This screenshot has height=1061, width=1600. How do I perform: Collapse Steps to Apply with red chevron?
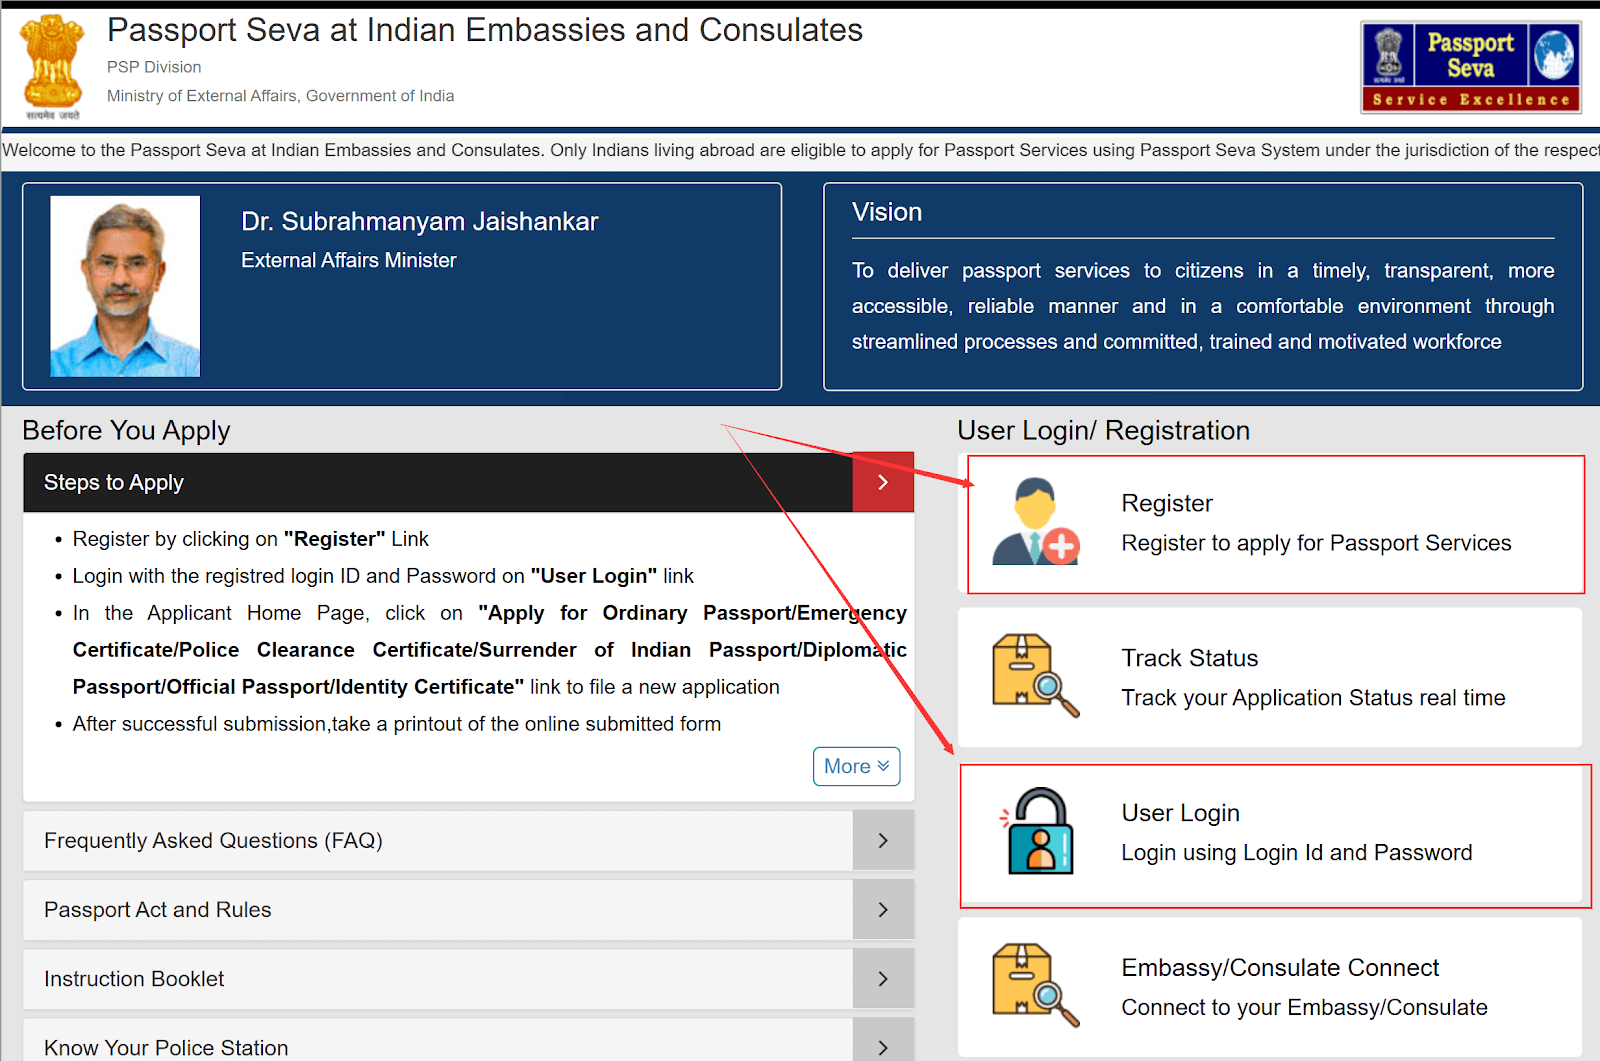883,482
